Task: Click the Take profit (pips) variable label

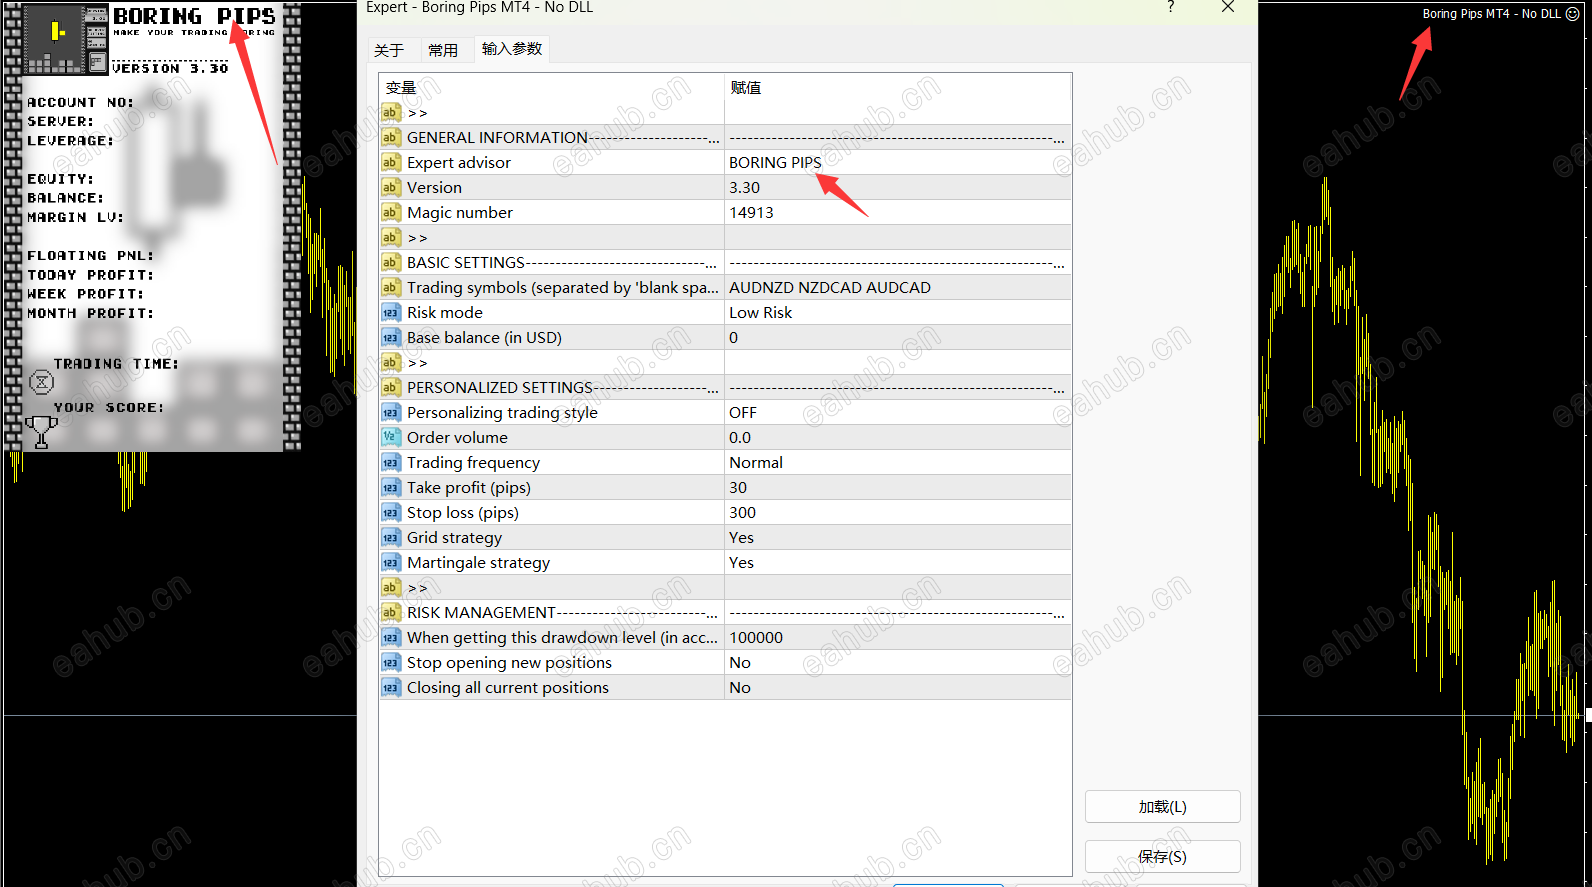Action: pos(469,488)
